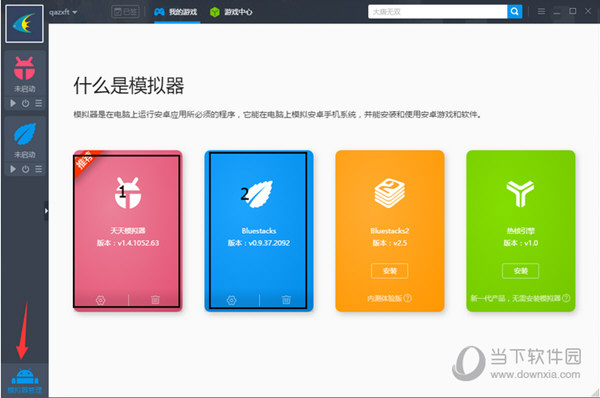Click the 天天模拟器 card robot logo

point(128,192)
